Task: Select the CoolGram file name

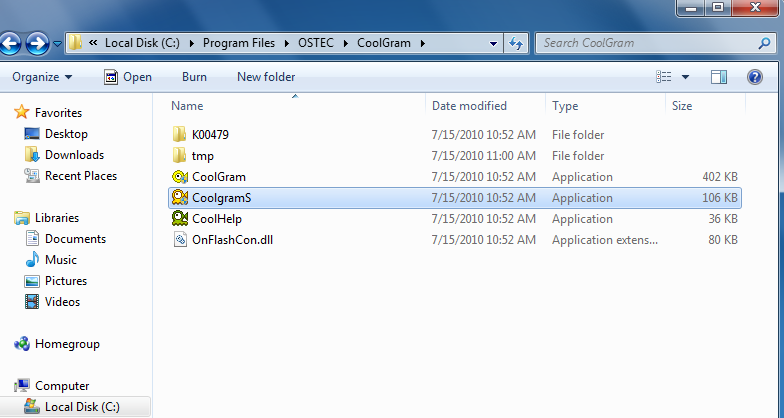Action: [218, 177]
